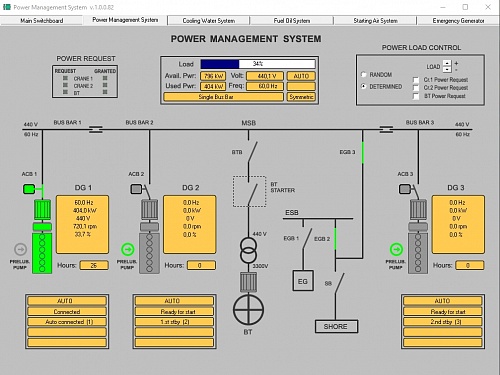Check the BT Power Request checkbox

416,96
